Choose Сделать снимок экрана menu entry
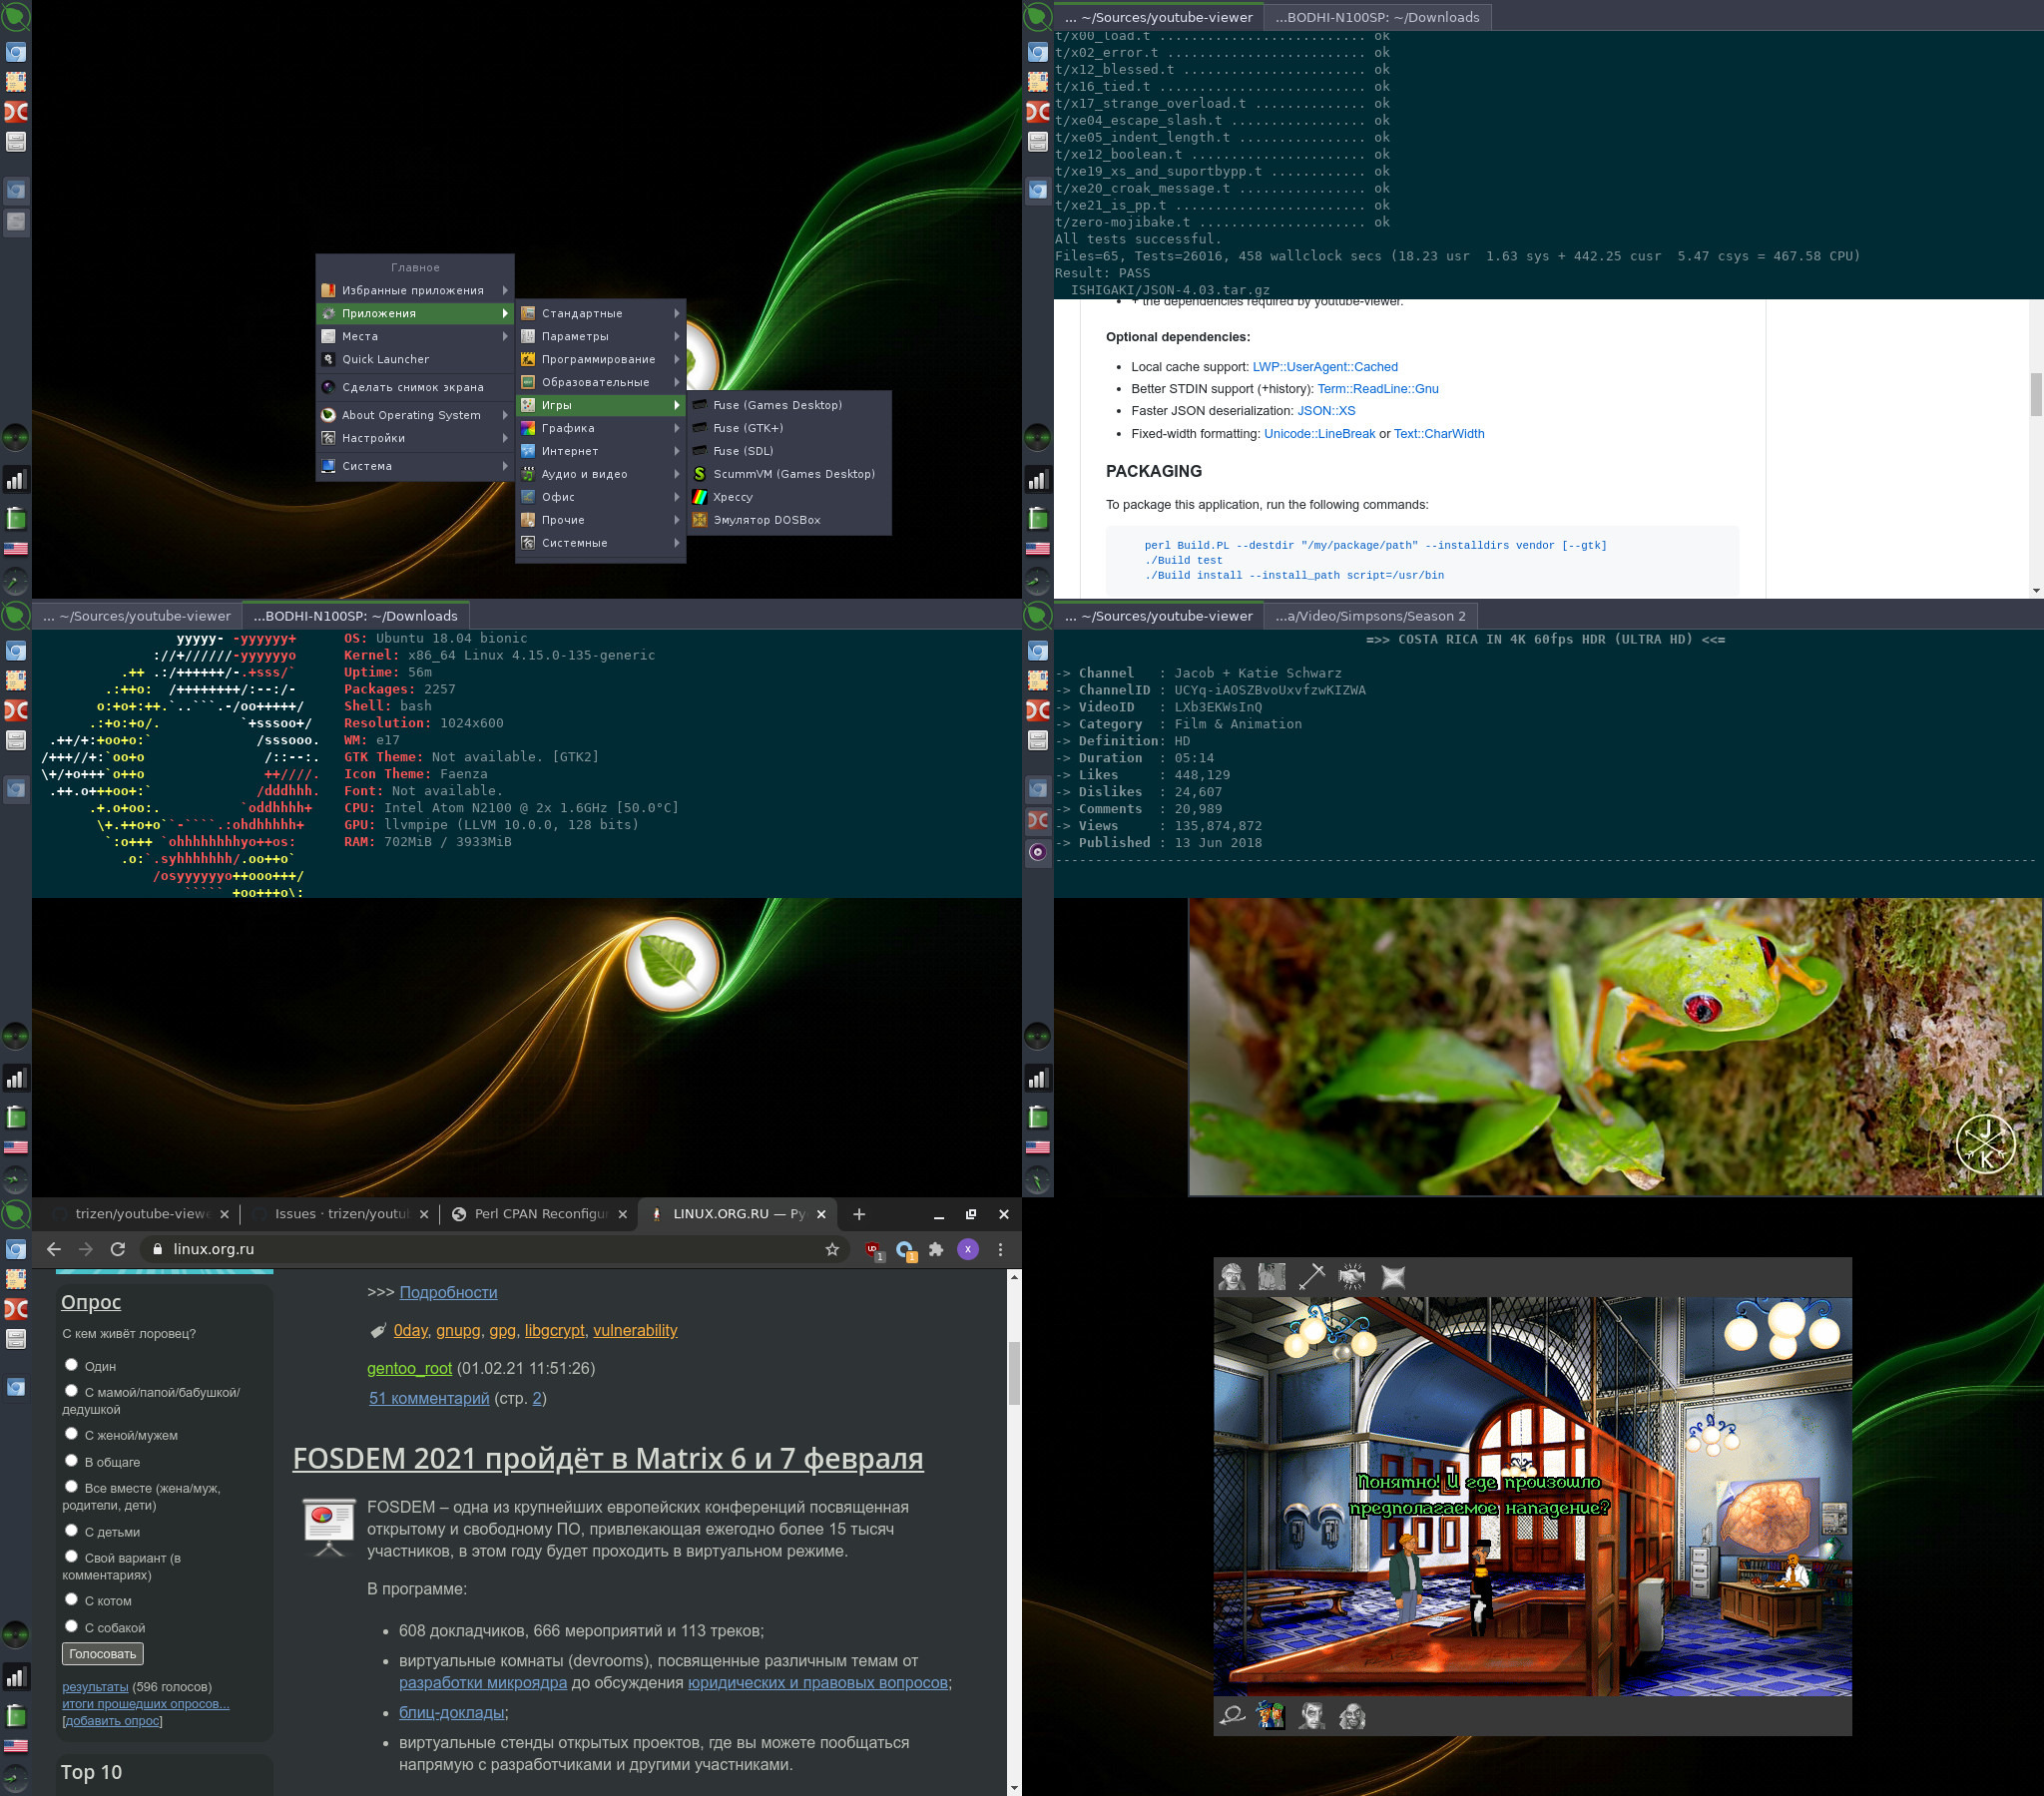This screenshot has width=2044, height=1796. click(x=415, y=387)
